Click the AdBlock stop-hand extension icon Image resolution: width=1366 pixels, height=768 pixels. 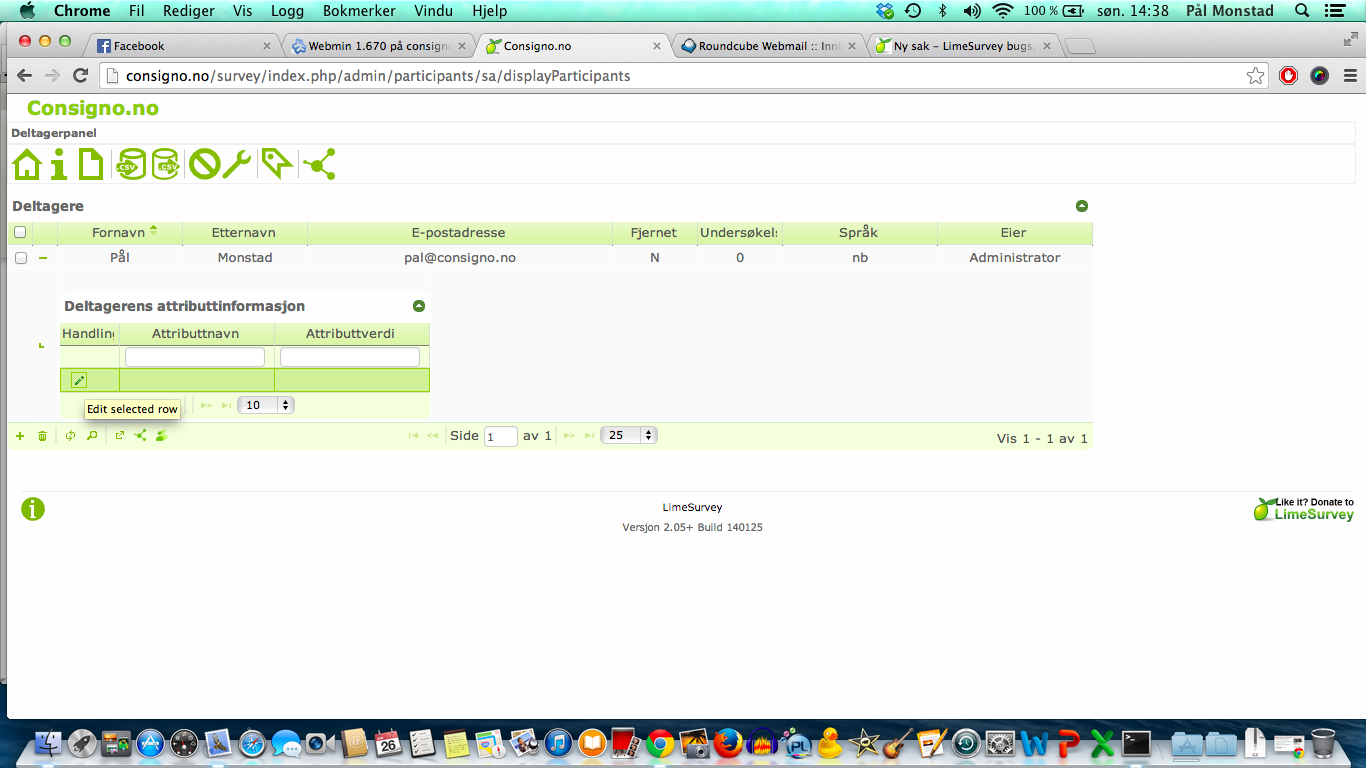[1289, 76]
